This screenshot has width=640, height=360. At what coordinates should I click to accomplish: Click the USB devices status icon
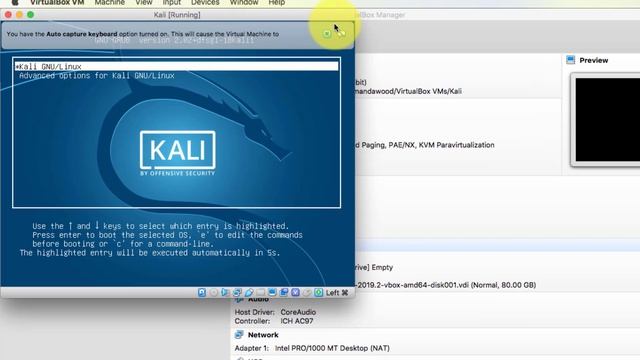pyautogui.click(x=249, y=293)
